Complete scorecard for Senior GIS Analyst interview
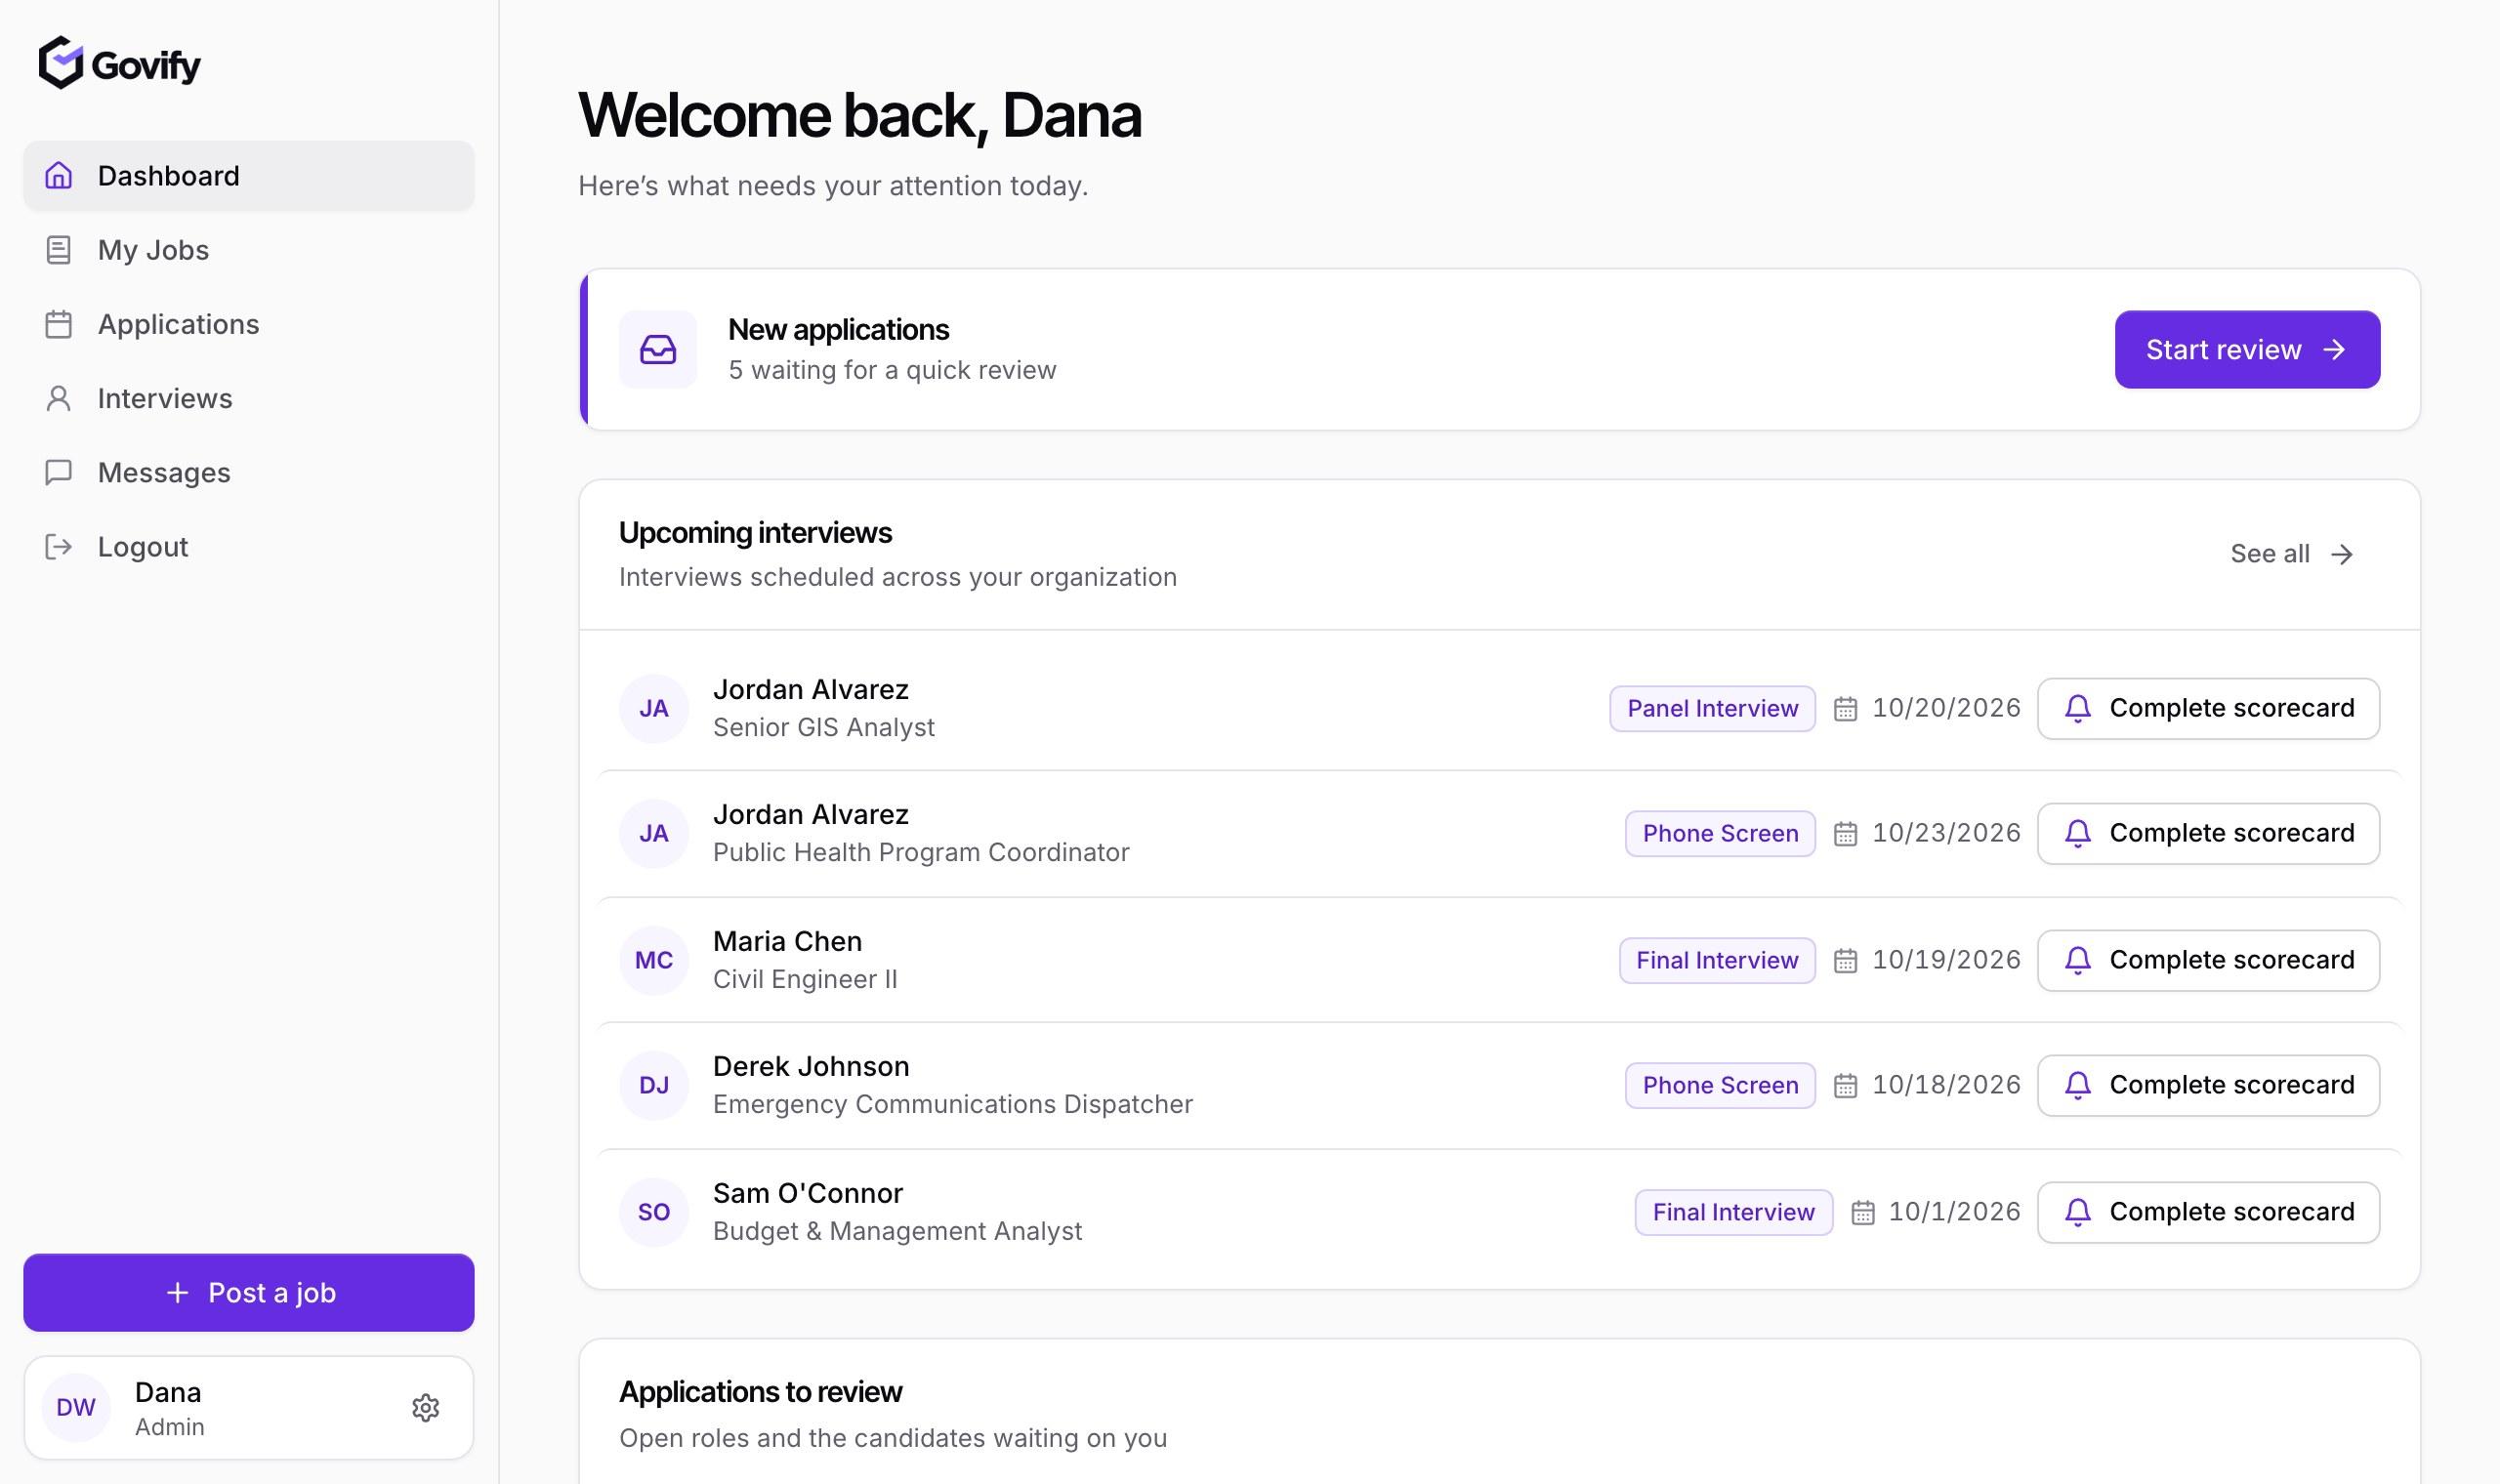Screen dimensions: 2500x1484 (x=2208, y=708)
